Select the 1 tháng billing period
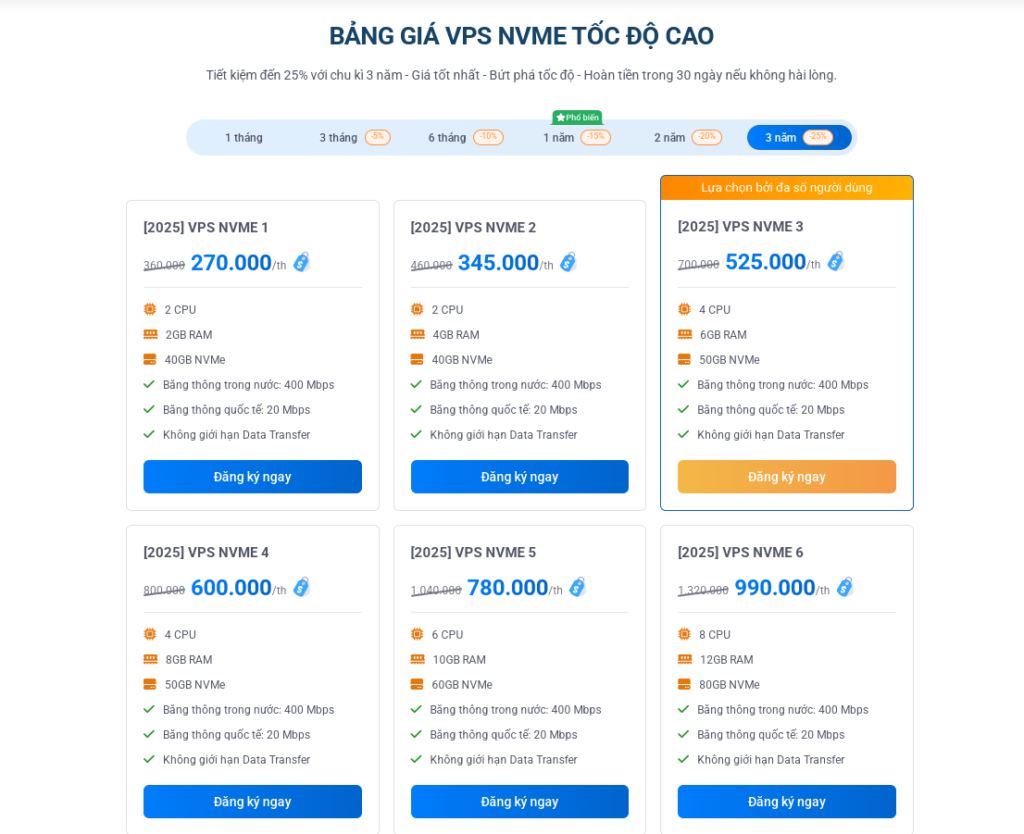Image resolution: width=1024 pixels, height=834 pixels. click(243, 137)
